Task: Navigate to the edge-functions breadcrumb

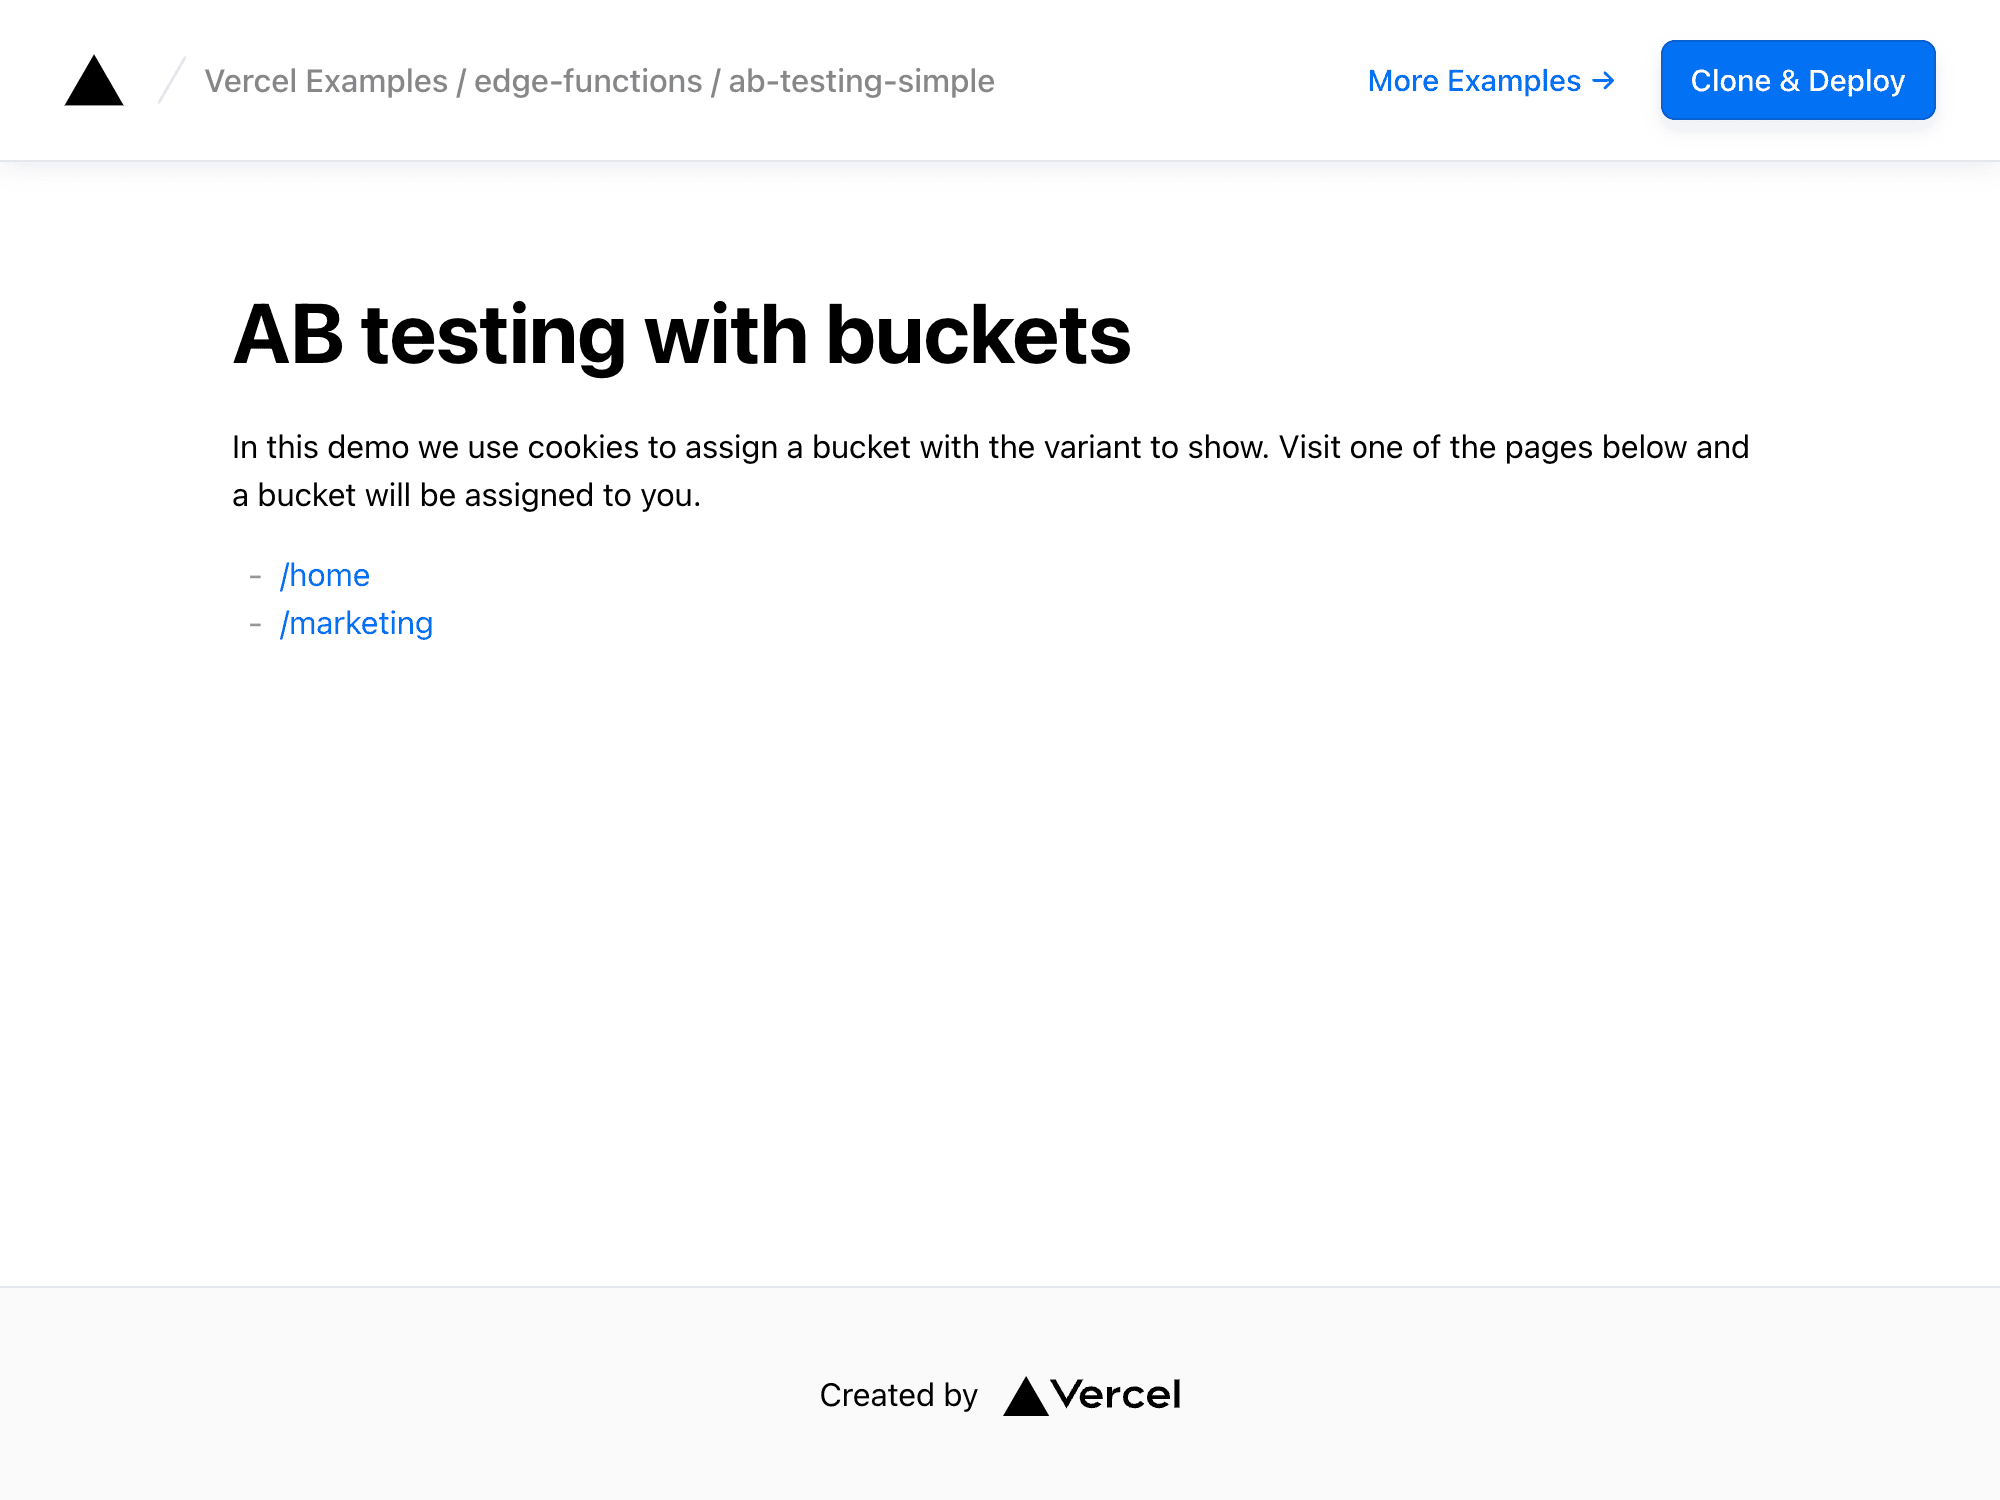Action: pos(585,80)
